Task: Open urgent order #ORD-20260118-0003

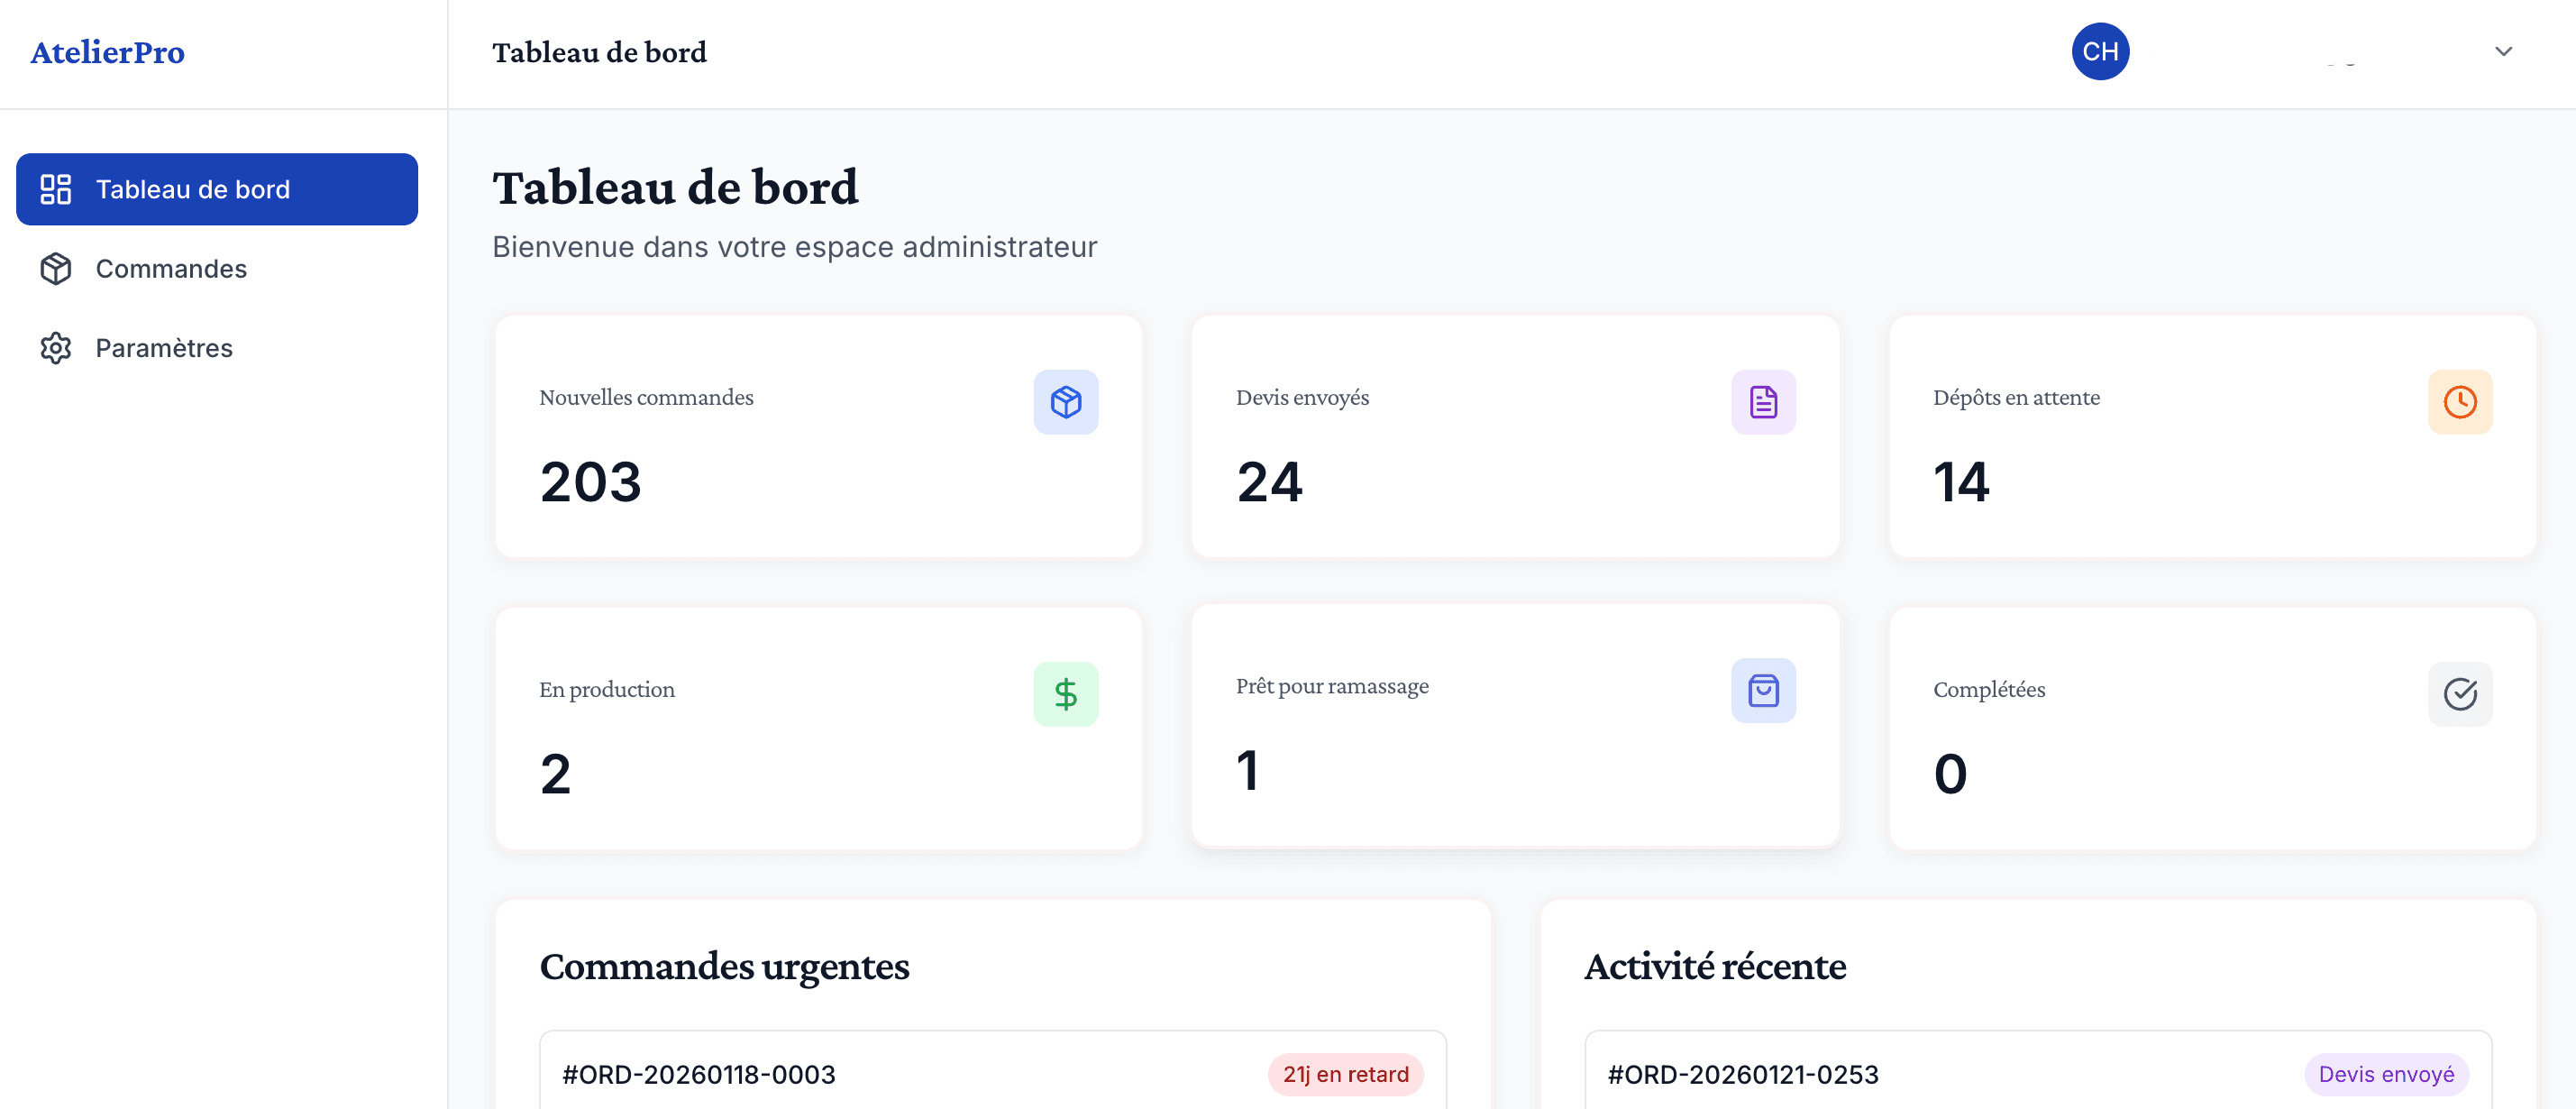Action: tap(698, 1074)
